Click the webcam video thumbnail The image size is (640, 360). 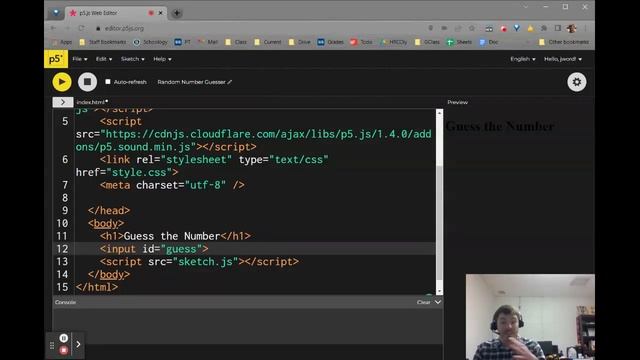530,317
